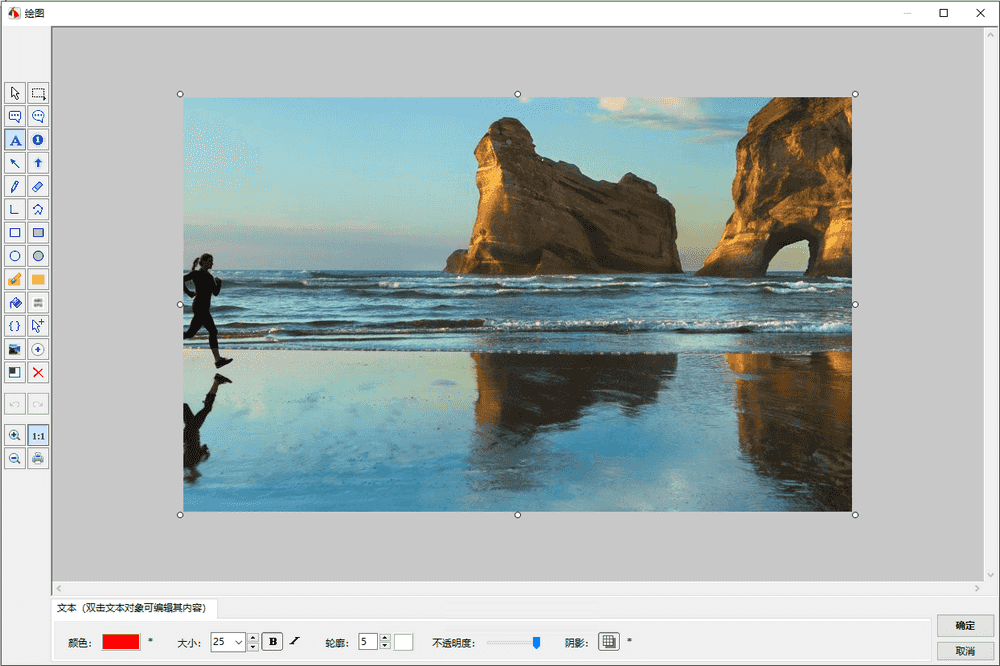Pick the rectangular speech callout tool
Viewport: 1000px width, 666px height.
[x=15, y=116]
